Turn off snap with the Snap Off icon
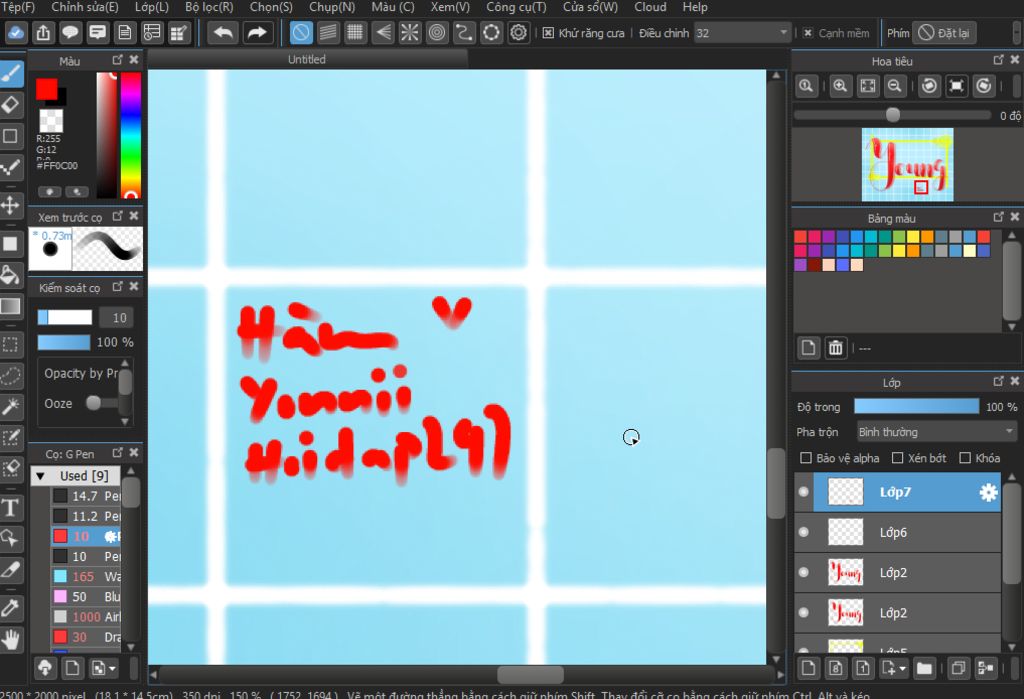The height and width of the screenshot is (699, 1024). tap(301, 32)
